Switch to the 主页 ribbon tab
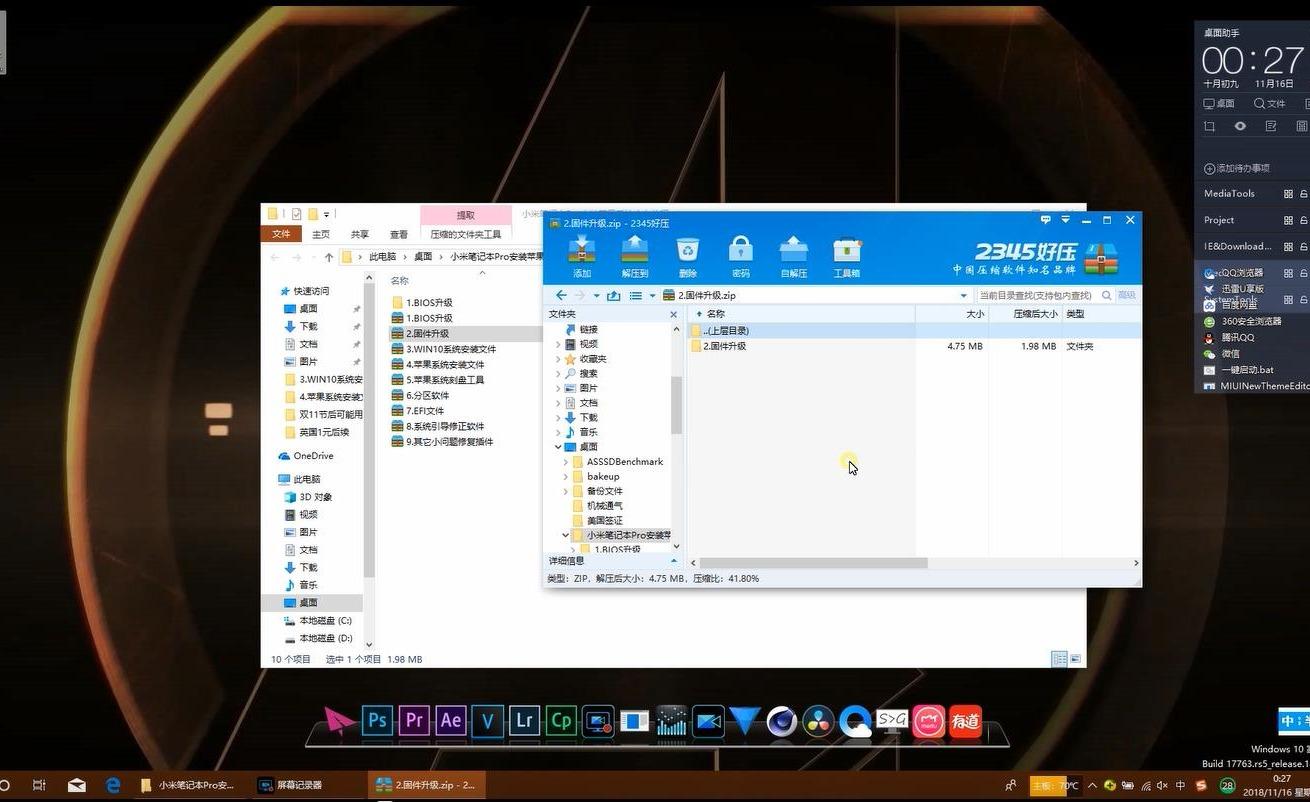 click(321, 234)
